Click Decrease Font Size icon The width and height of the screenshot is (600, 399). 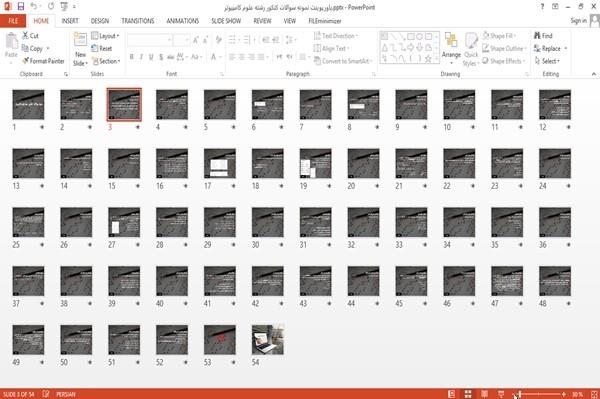205,40
